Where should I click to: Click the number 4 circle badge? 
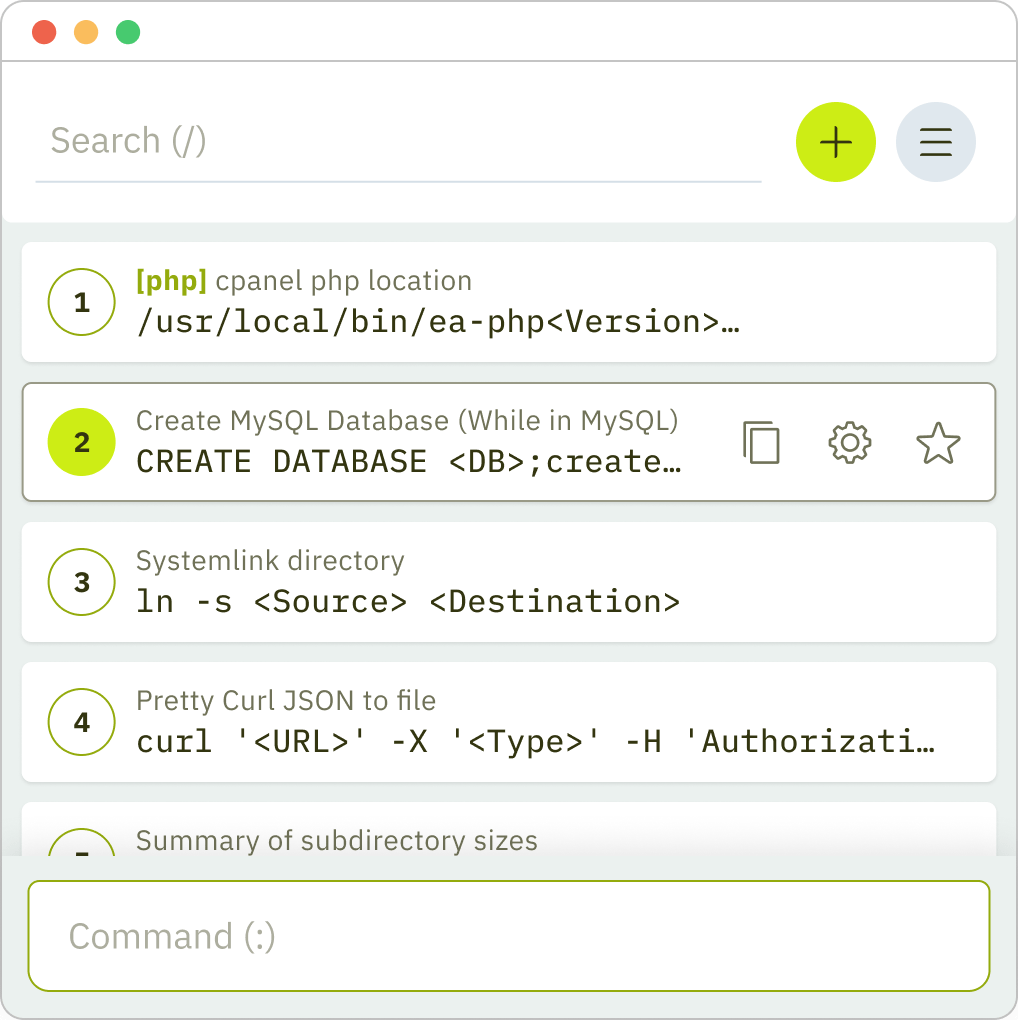pyautogui.click(x=82, y=722)
